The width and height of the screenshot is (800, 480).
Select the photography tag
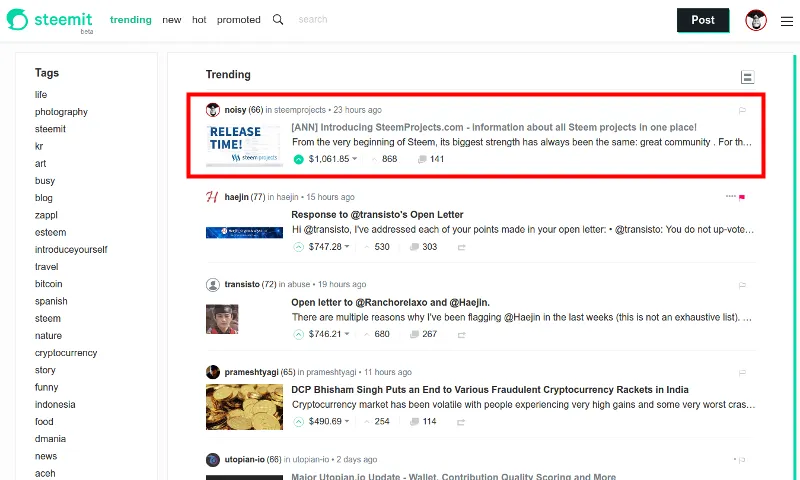61,112
